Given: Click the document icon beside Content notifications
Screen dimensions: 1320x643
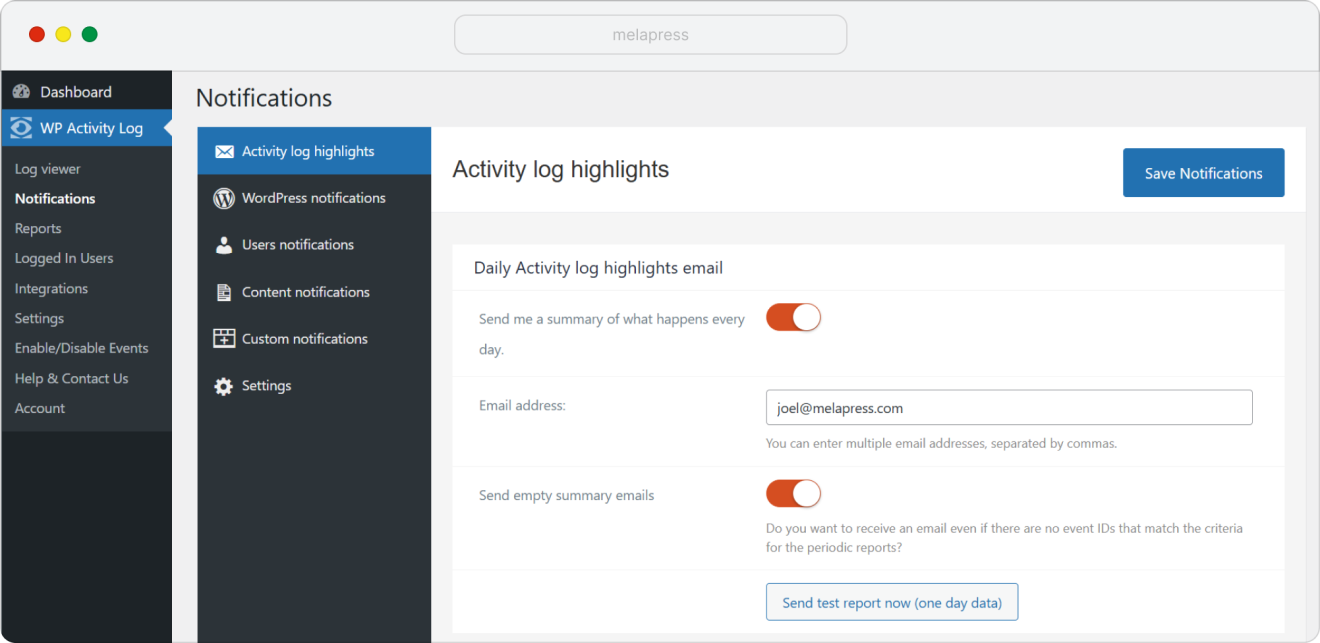Looking at the screenshot, I should pos(224,292).
